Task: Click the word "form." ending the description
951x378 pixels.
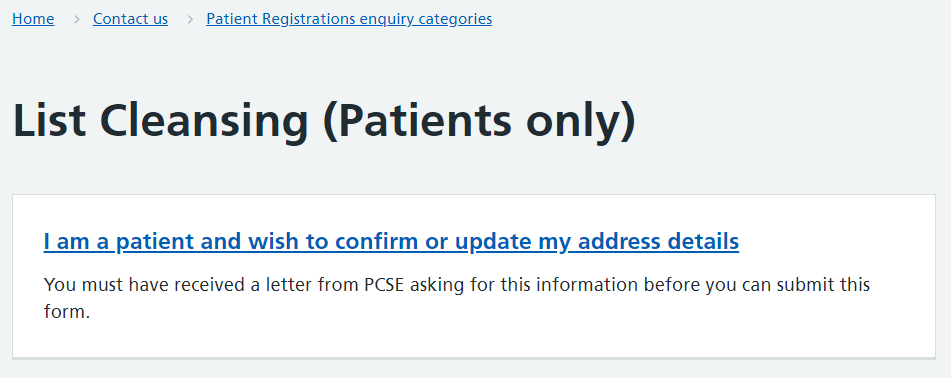Action: pos(67,312)
